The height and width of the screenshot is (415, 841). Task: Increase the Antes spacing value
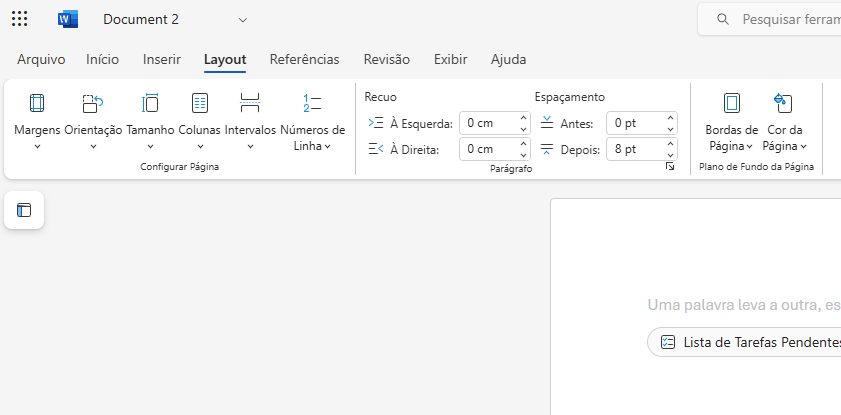click(x=670, y=118)
